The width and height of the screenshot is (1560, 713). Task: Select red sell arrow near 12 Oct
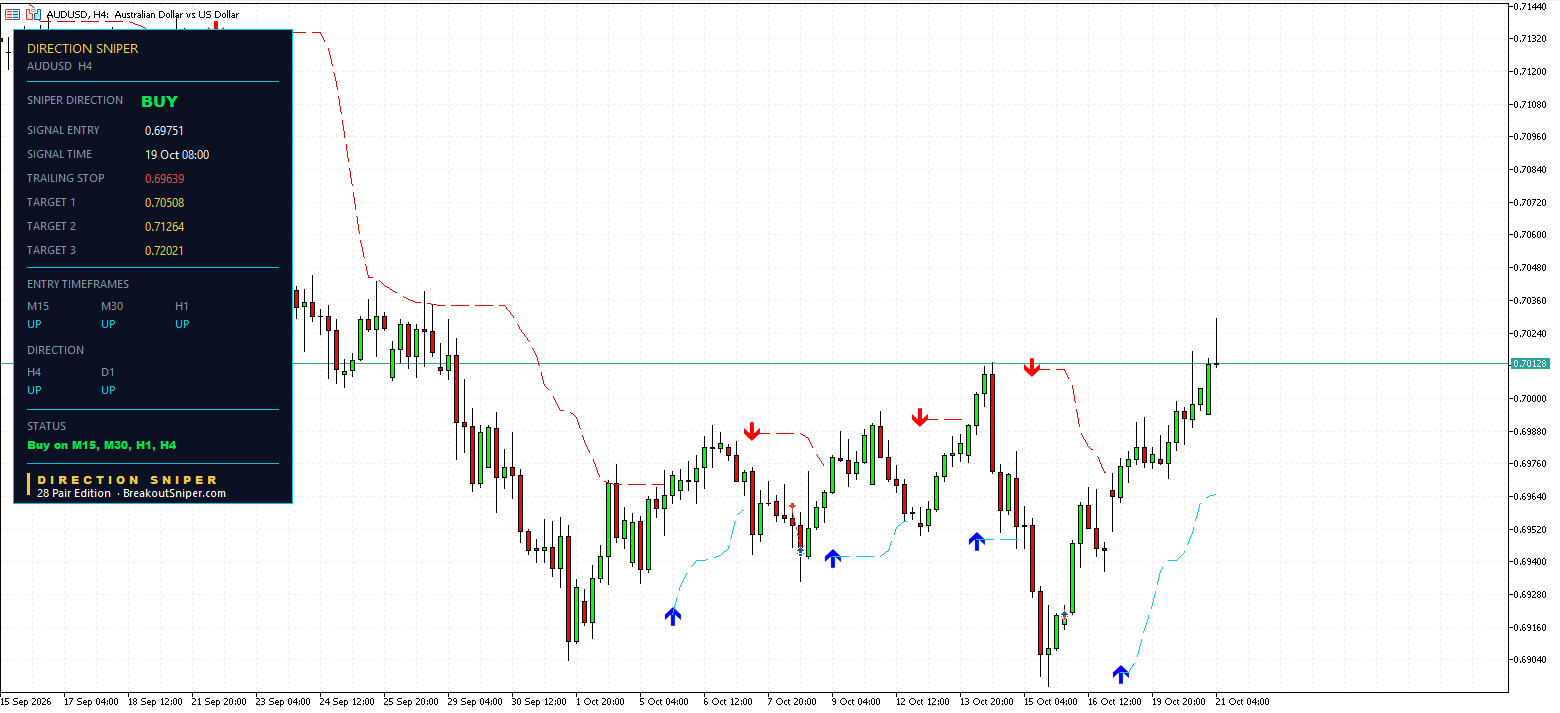click(x=920, y=417)
